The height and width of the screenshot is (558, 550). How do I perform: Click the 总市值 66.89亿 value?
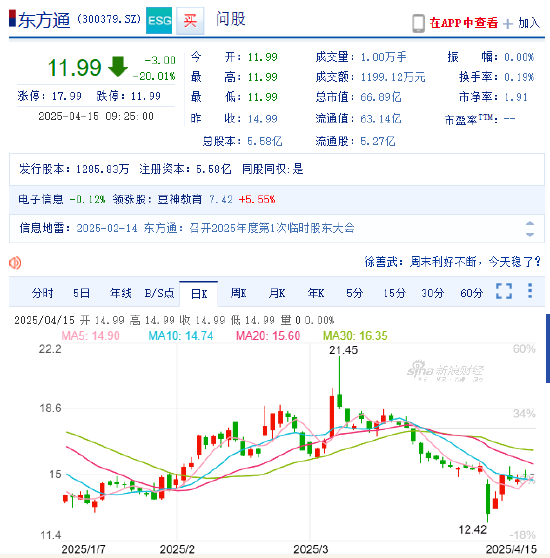[381, 97]
